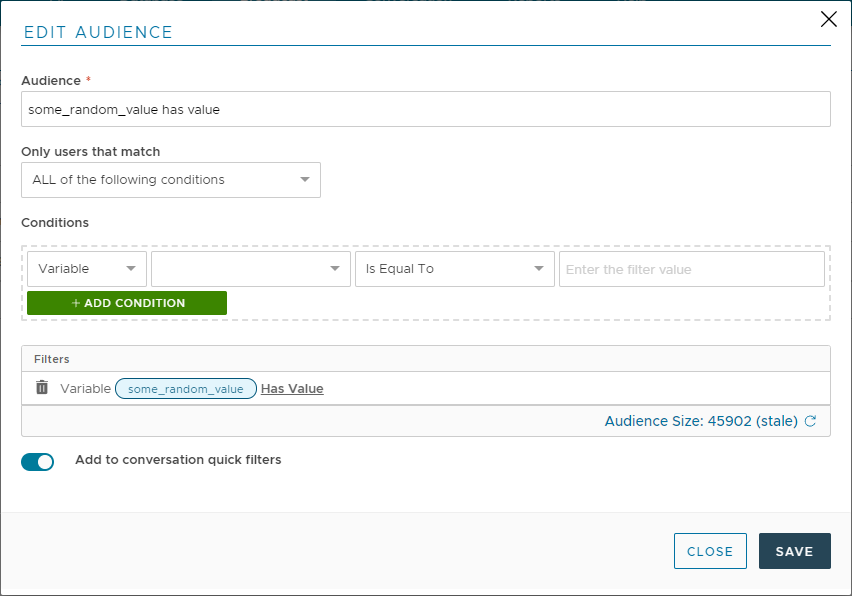Viewport: 852px width, 596px height.
Task: Select the some_random_value filter chip
Action: coord(186,389)
